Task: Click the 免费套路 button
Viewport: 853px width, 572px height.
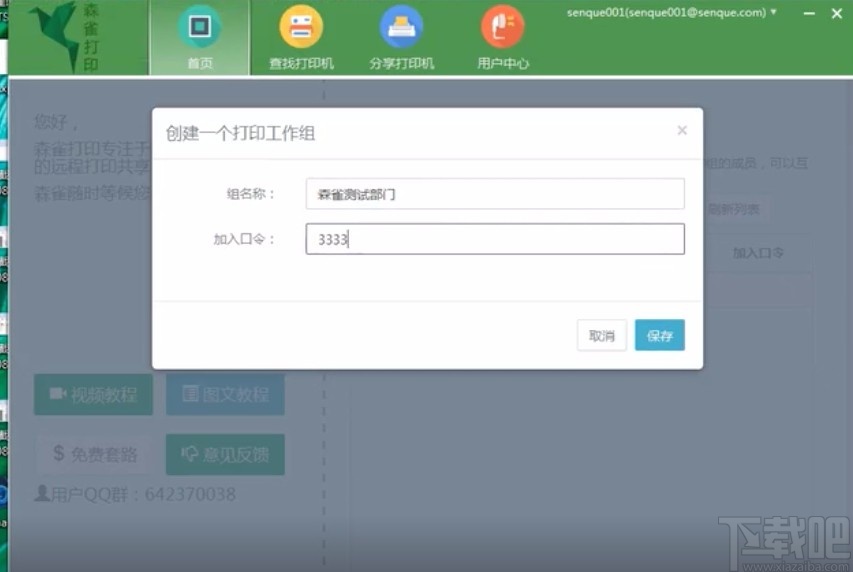Action: click(93, 454)
